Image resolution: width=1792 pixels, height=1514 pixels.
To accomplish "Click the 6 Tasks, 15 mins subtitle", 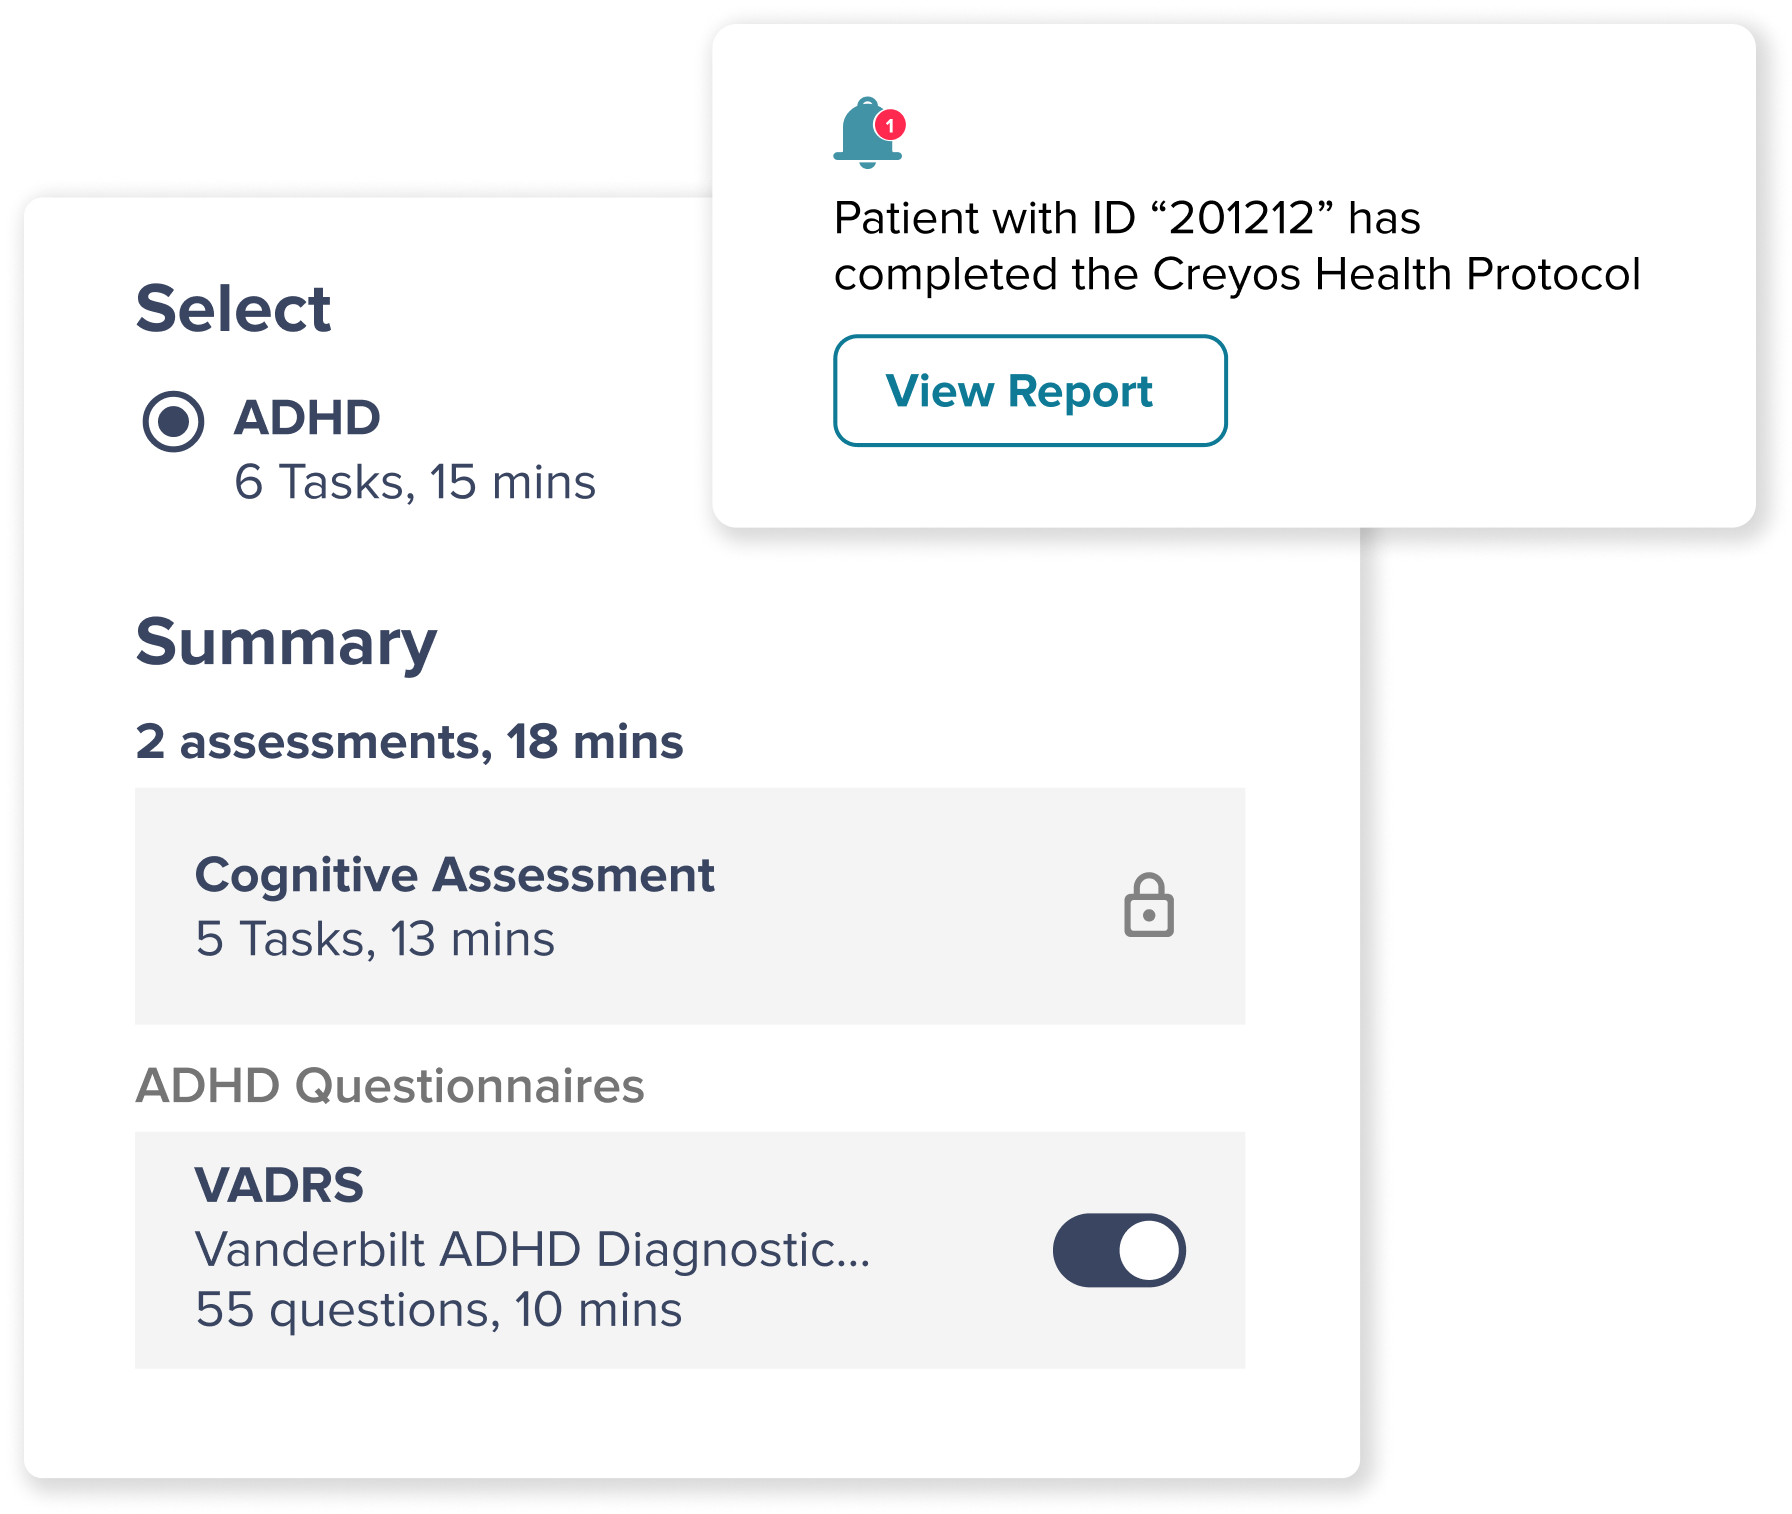I will (415, 482).
